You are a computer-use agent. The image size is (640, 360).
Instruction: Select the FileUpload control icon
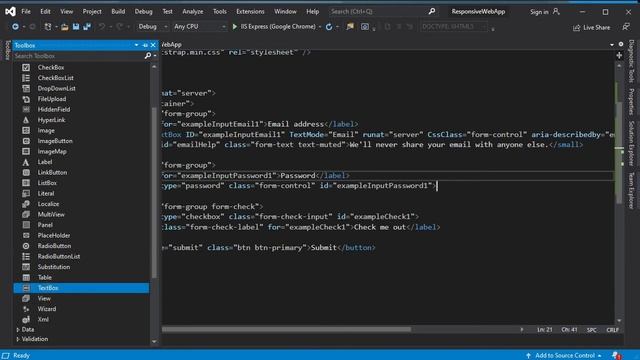pyautogui.click(x=26, y=99)
